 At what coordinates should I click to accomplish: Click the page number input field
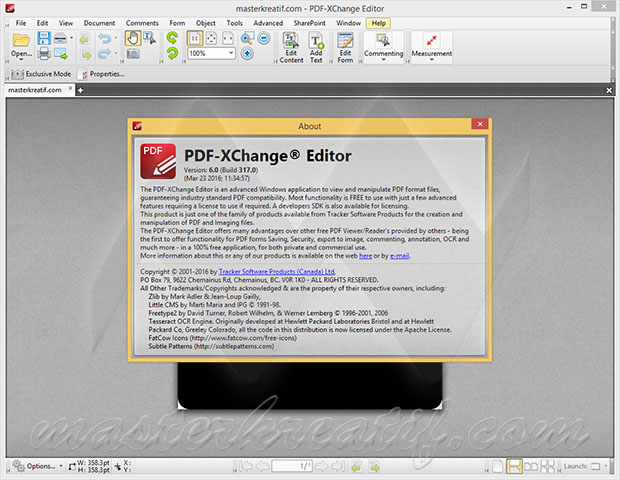[292, 466]
